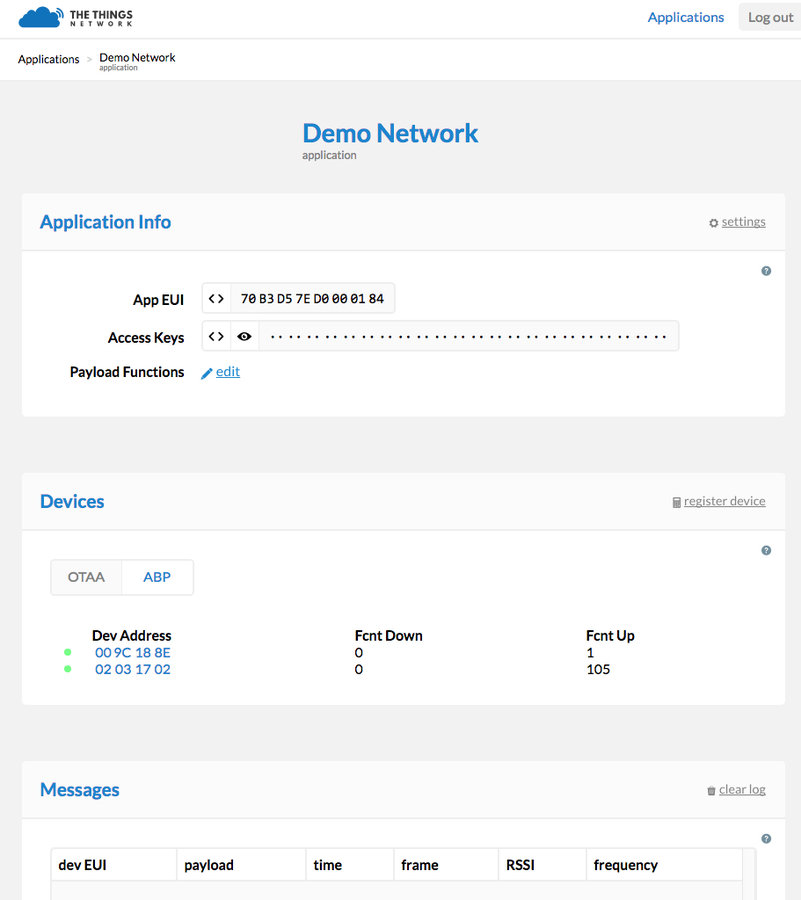
Task: Open device 00 9C 18 8E
Action: coord(133,653)
